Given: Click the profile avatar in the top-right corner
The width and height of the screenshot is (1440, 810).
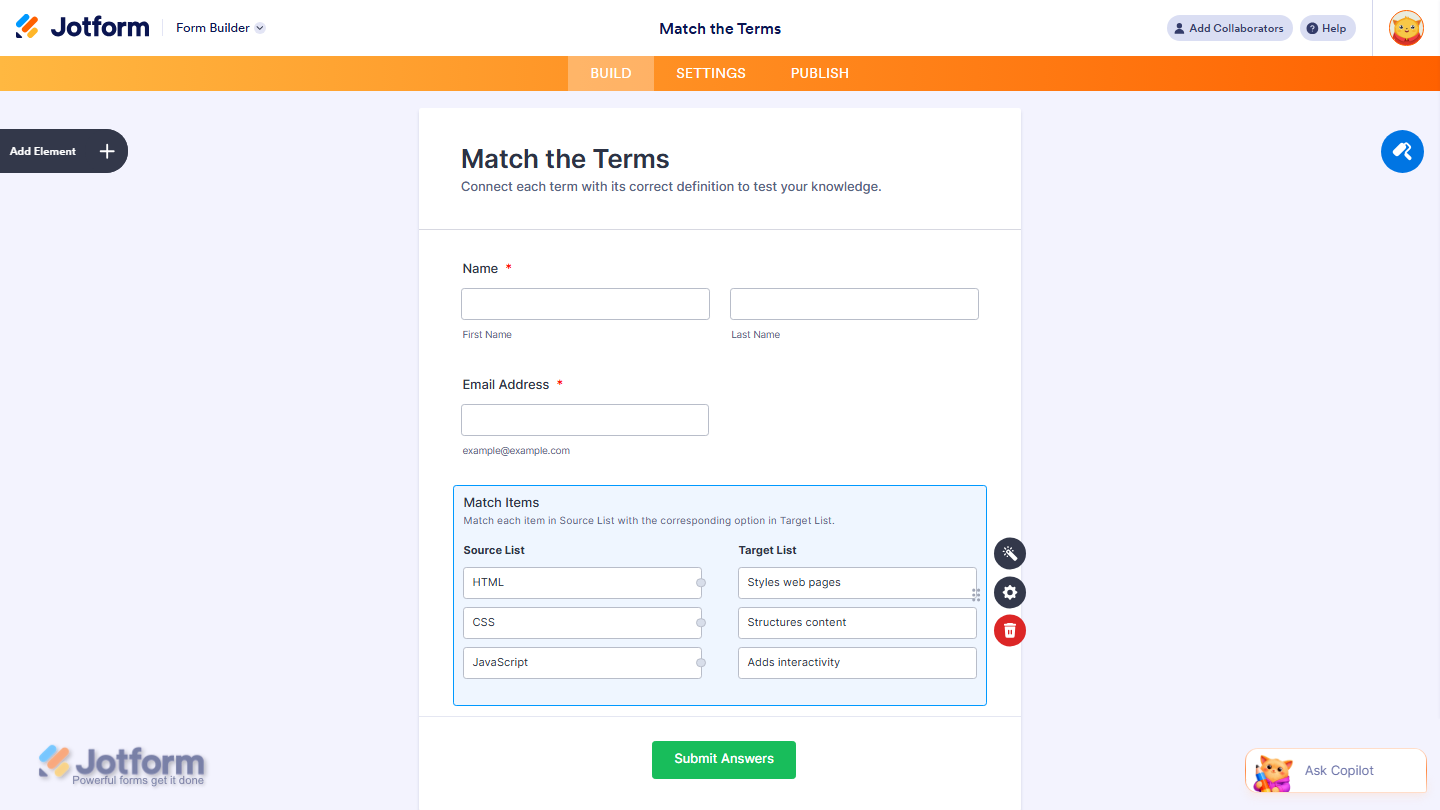Looking at the screenshot, I should point(1406,28).
